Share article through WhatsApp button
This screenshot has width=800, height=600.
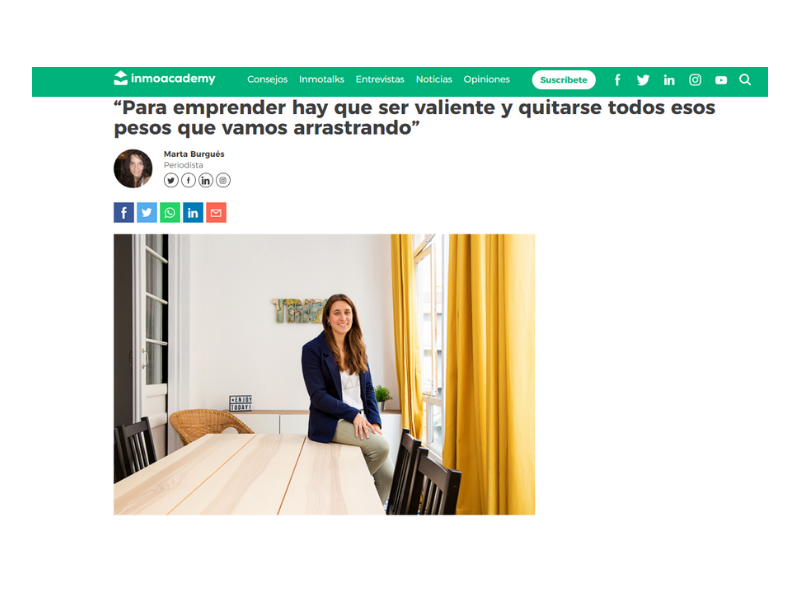click(170, 212)
